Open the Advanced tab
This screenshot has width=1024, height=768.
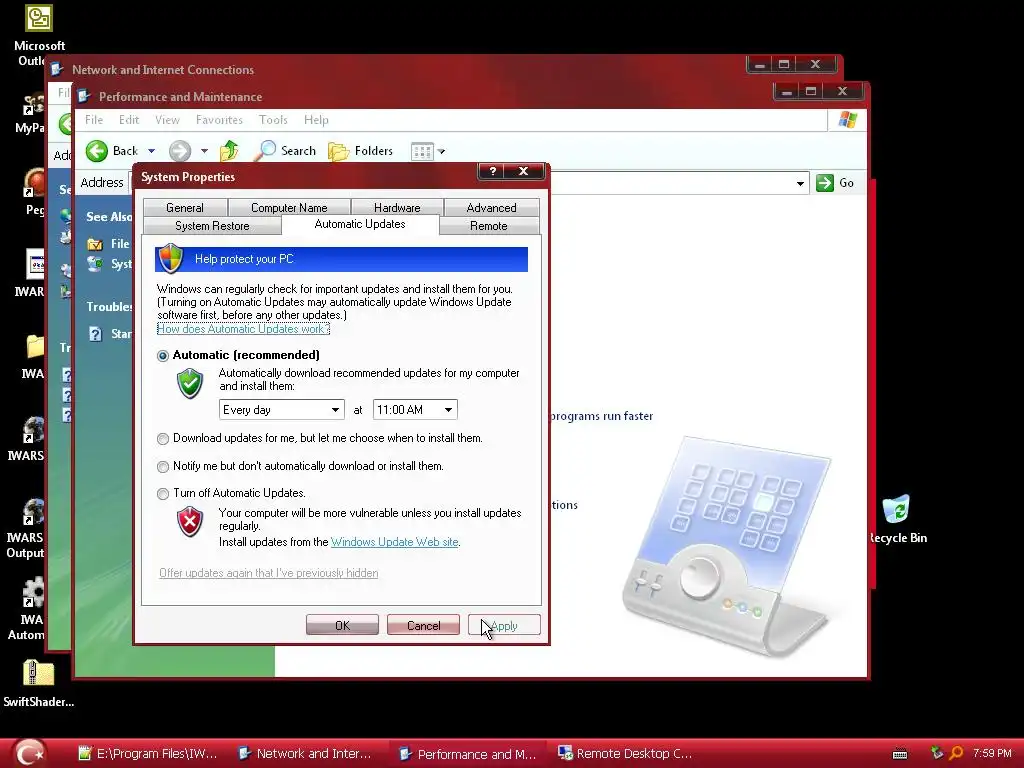[491, 208]
